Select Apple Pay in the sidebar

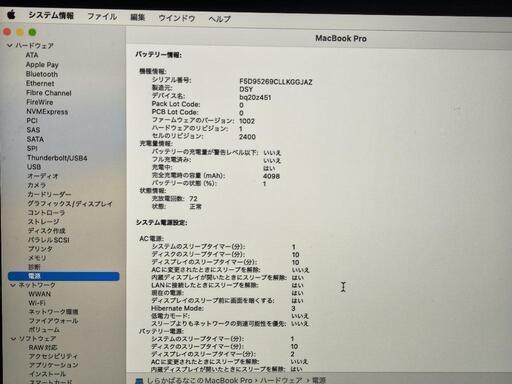pyautogui.click(x=42, y=65)
